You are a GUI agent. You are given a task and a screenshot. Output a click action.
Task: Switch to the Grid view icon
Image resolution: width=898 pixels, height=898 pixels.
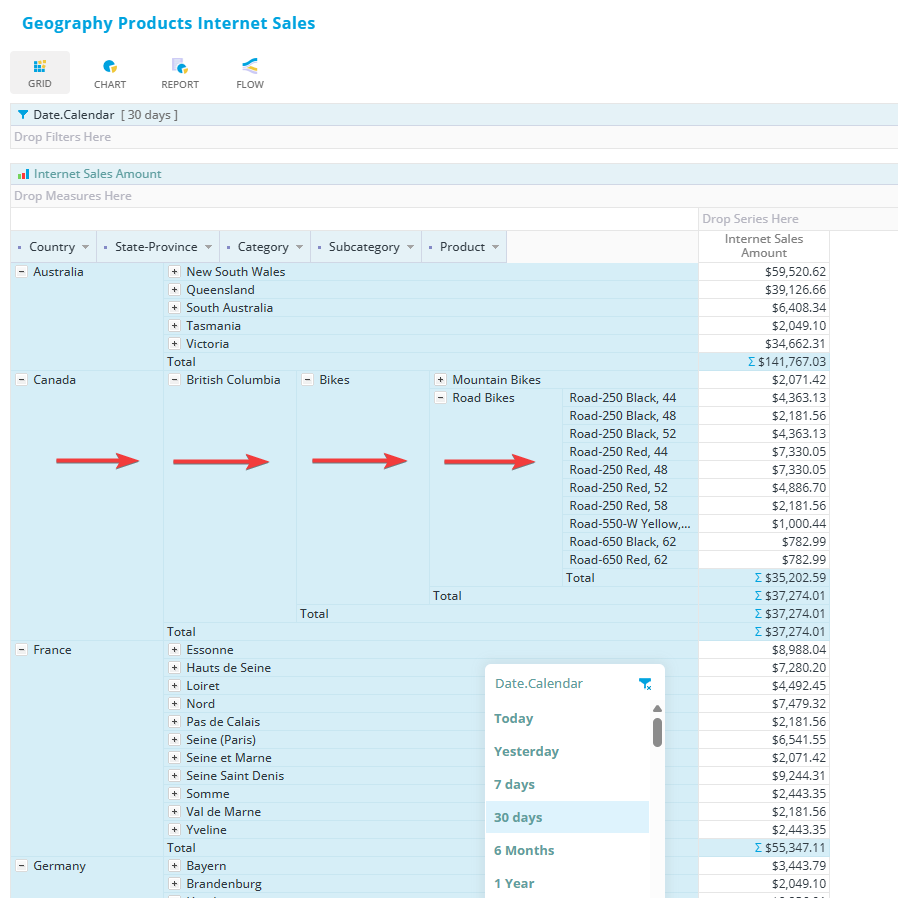click(40, 66)
